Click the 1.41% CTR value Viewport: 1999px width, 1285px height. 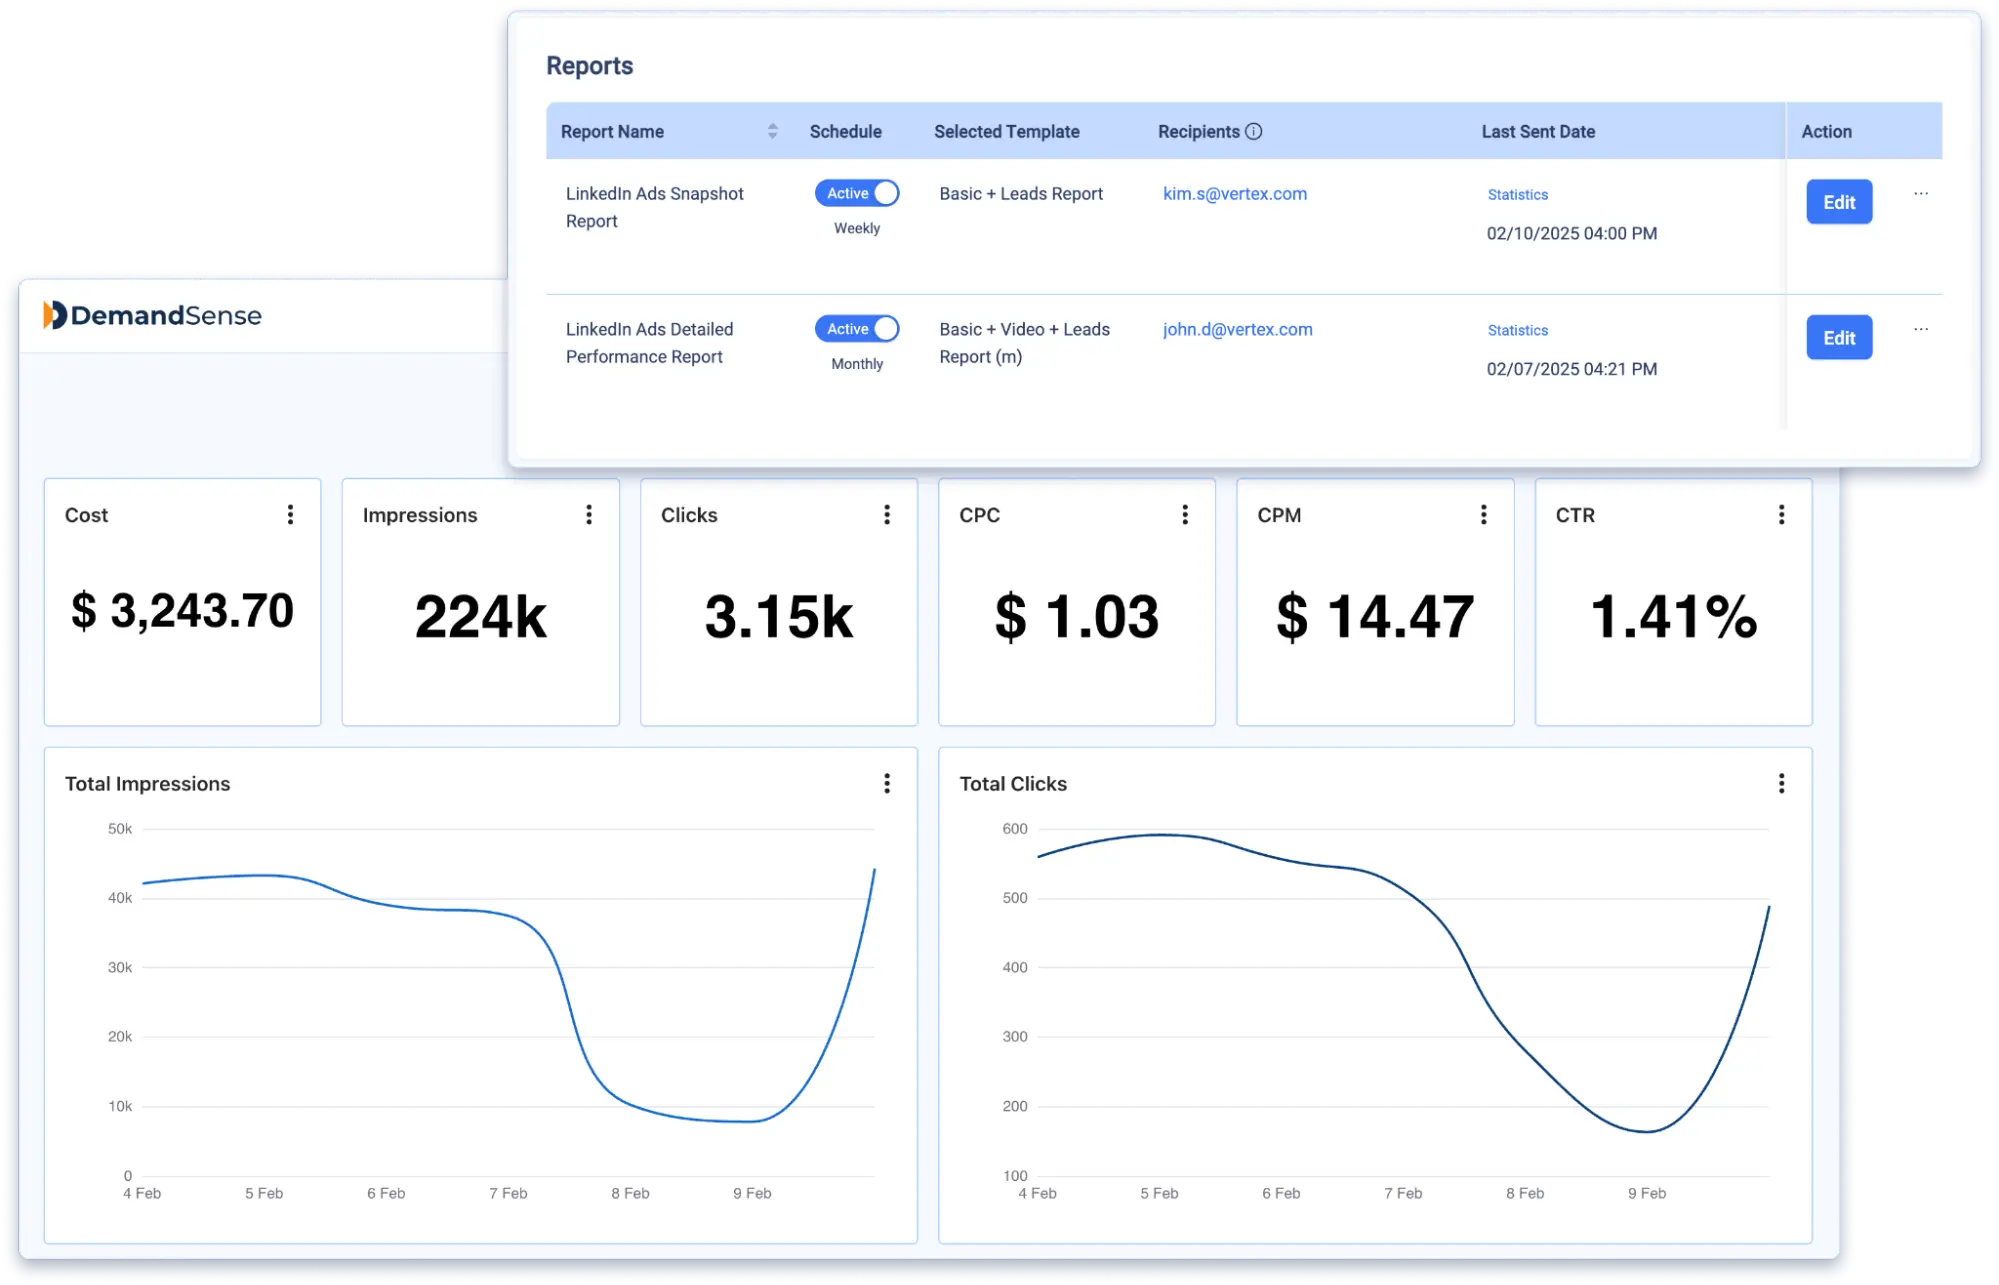[x=1673, y=617]
